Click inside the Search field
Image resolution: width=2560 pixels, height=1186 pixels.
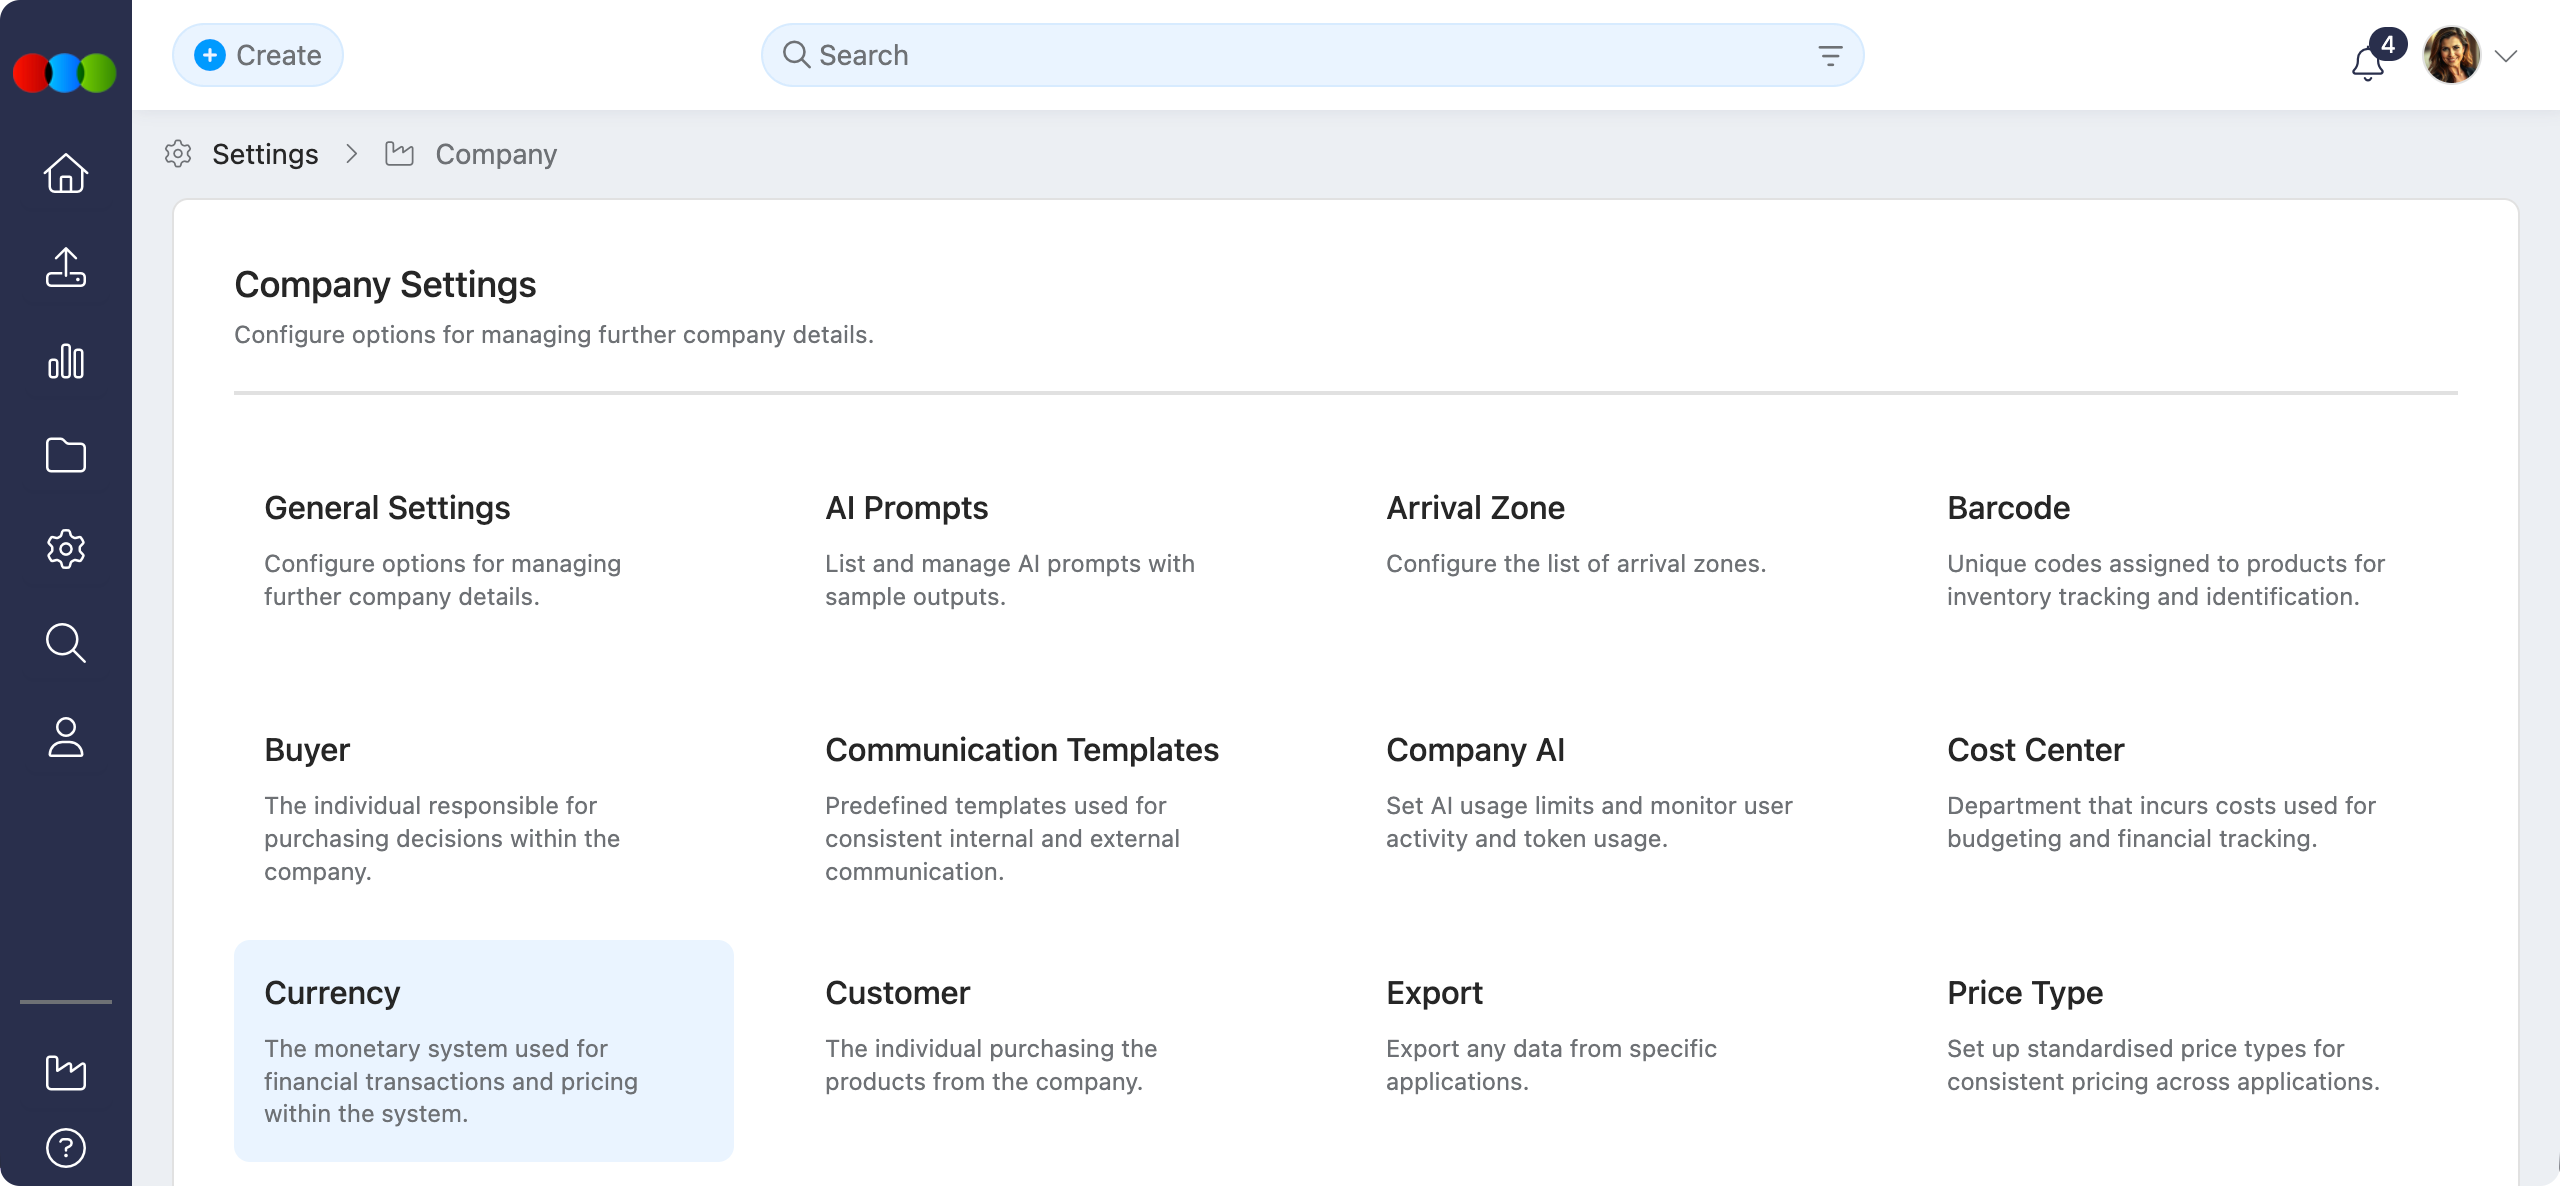[1200, 55]
